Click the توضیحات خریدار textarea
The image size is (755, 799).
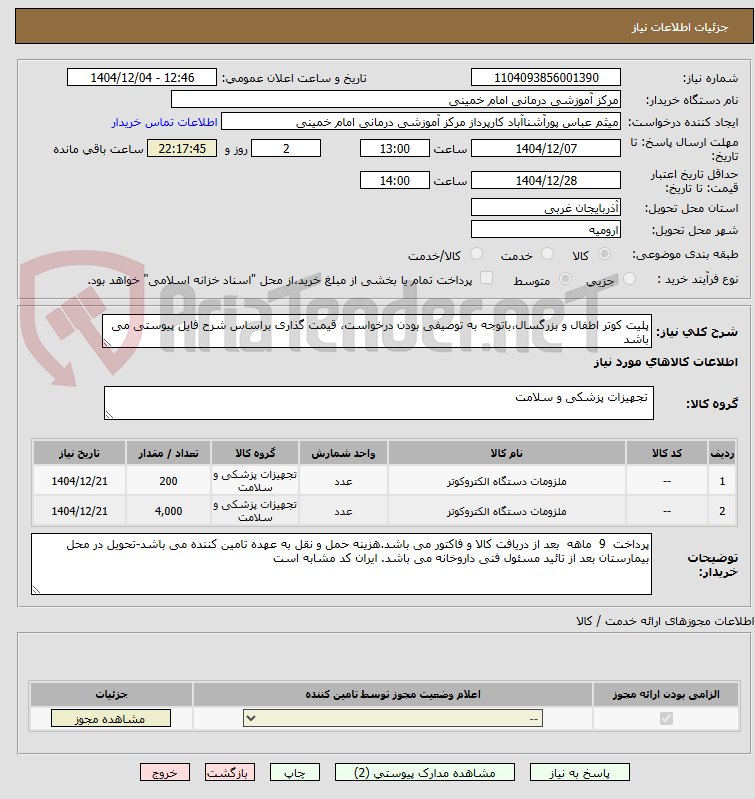click(341, 564)
